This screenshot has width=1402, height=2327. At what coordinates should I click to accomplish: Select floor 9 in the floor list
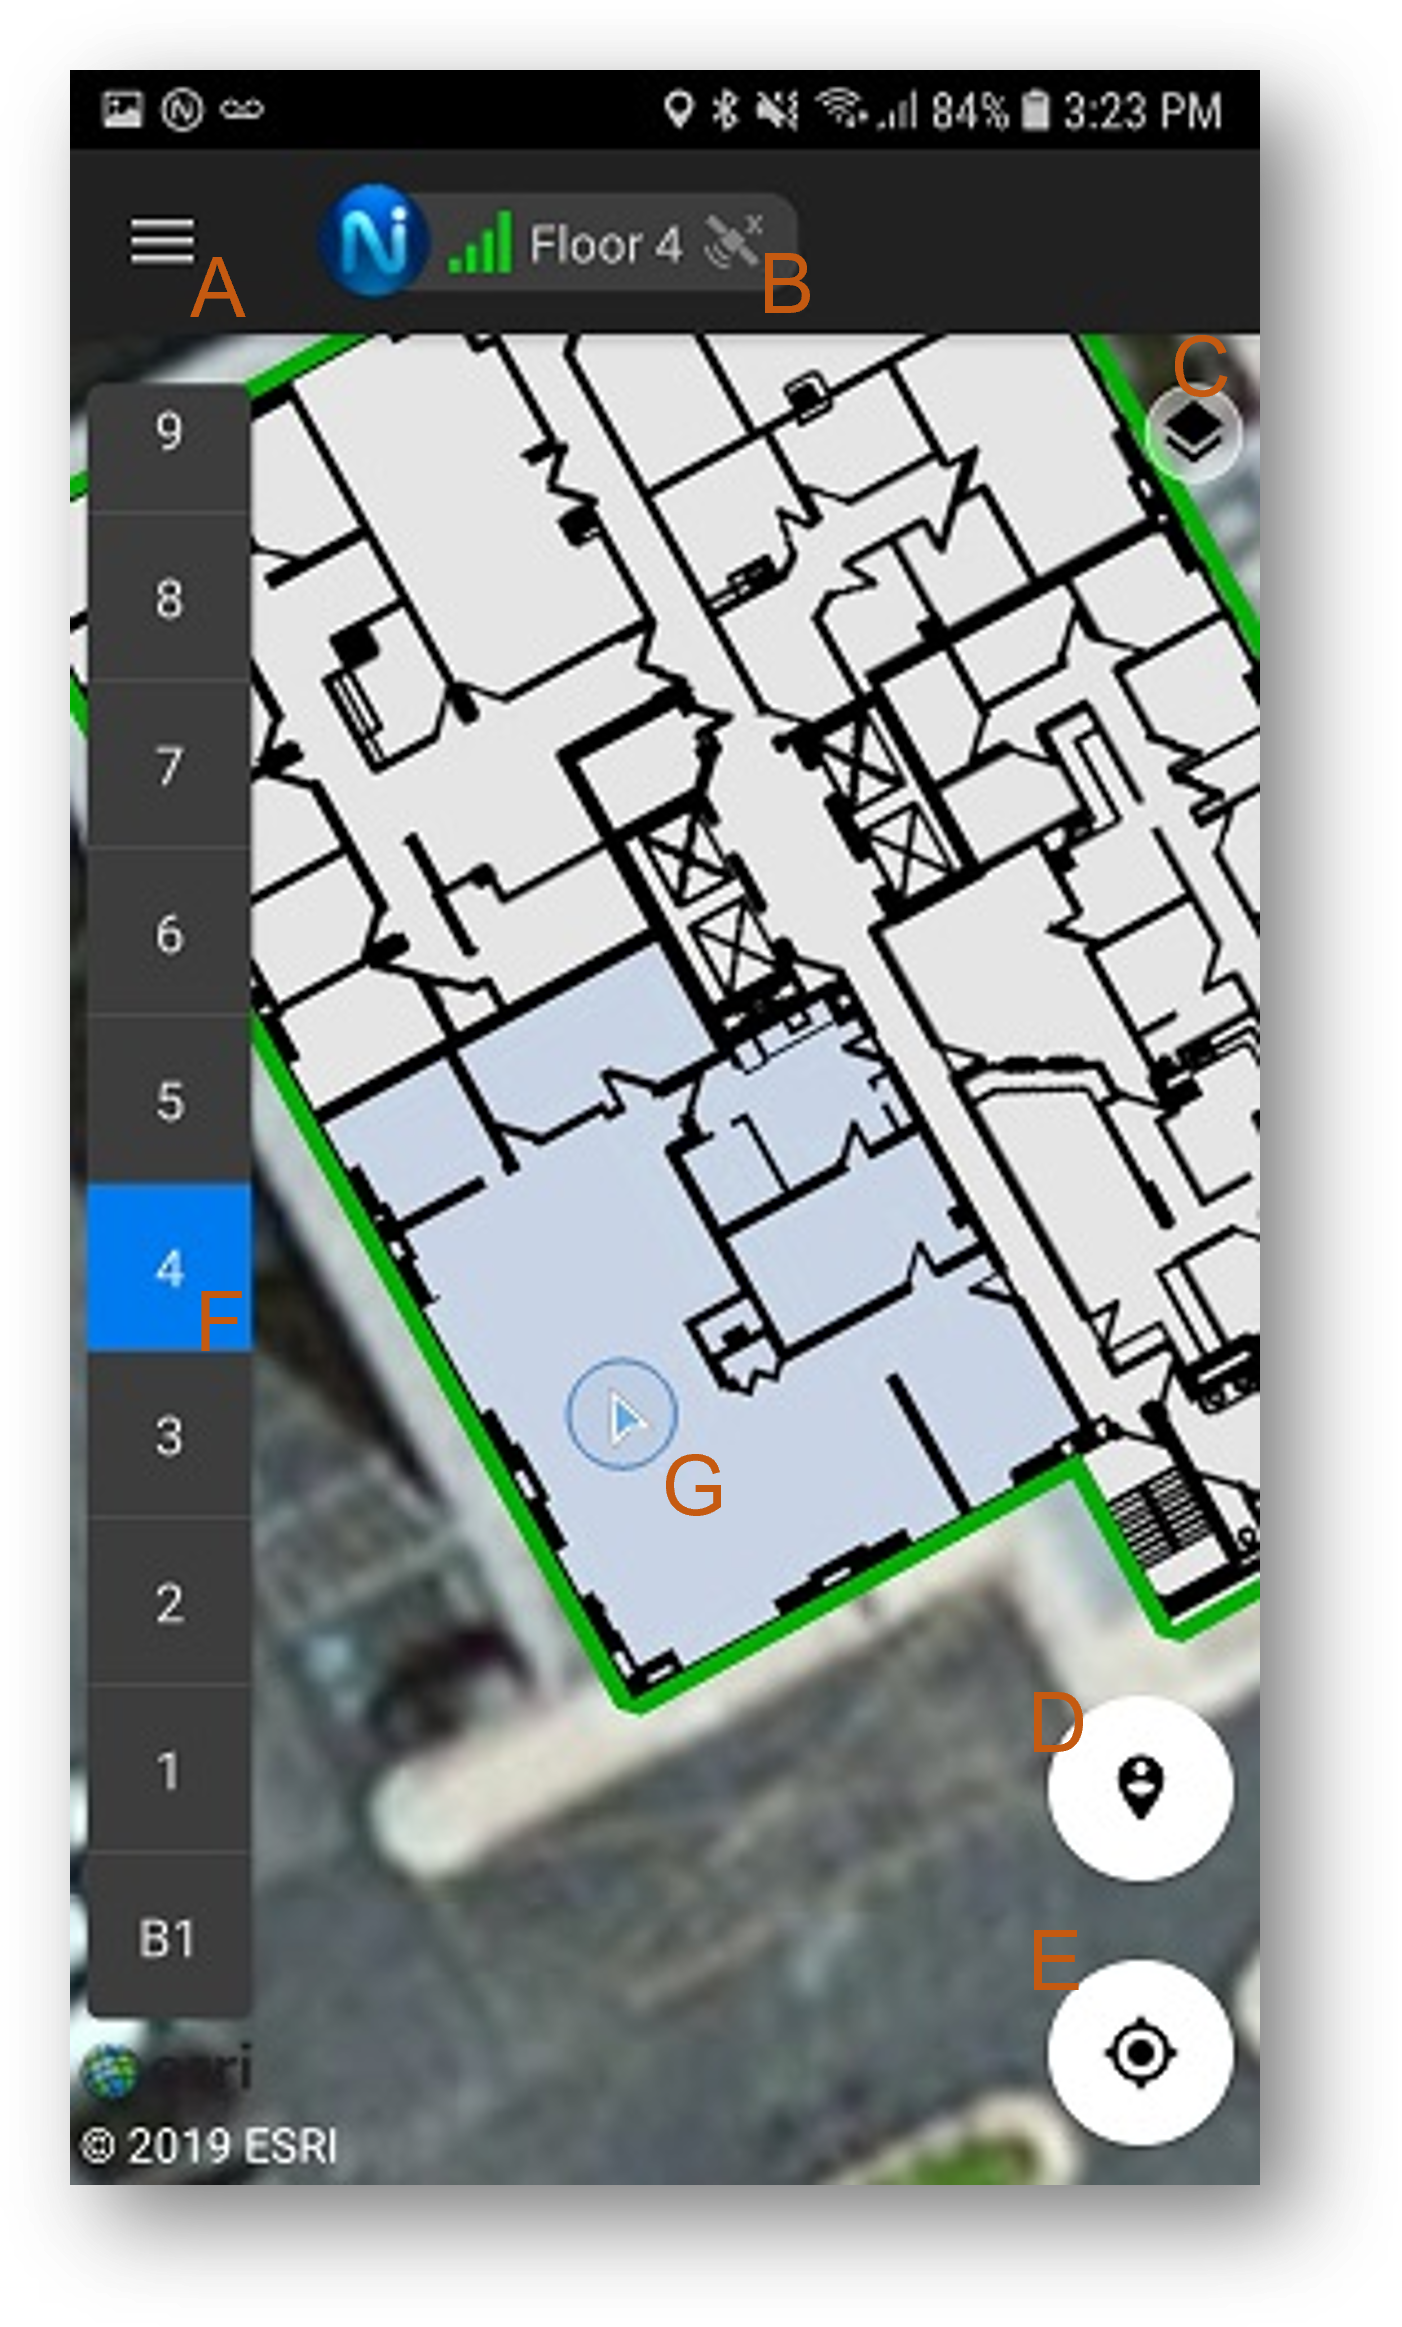[x=169, y=432]
